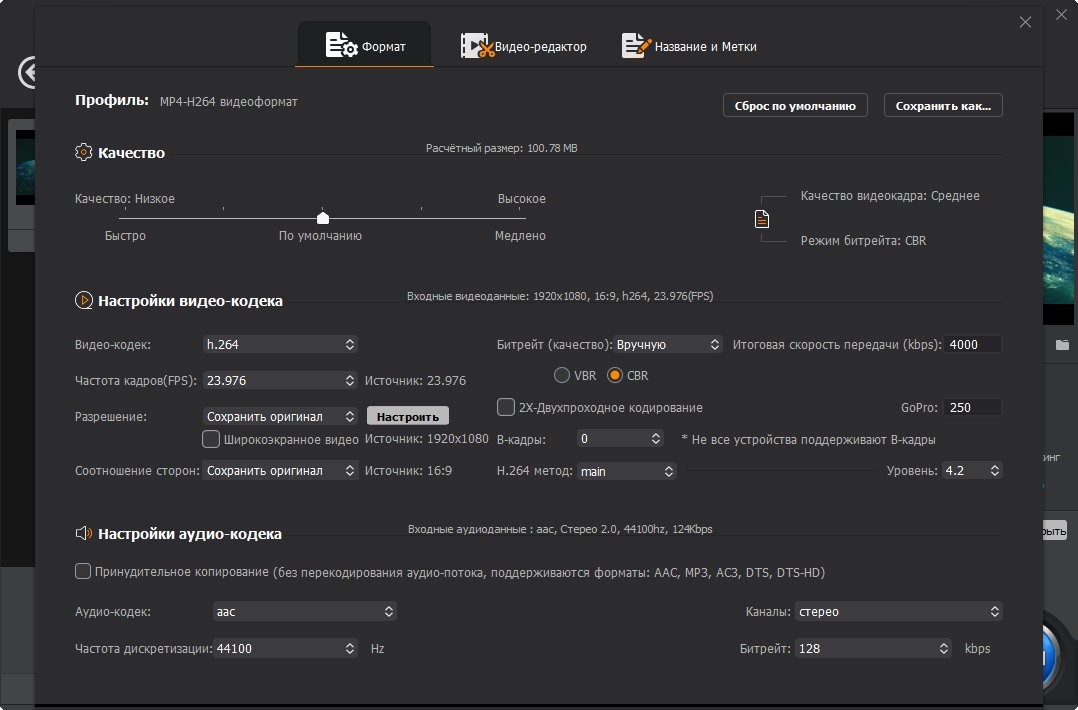Toggle the Широкоэкранное видео checkbox

[x=210, y=439]
